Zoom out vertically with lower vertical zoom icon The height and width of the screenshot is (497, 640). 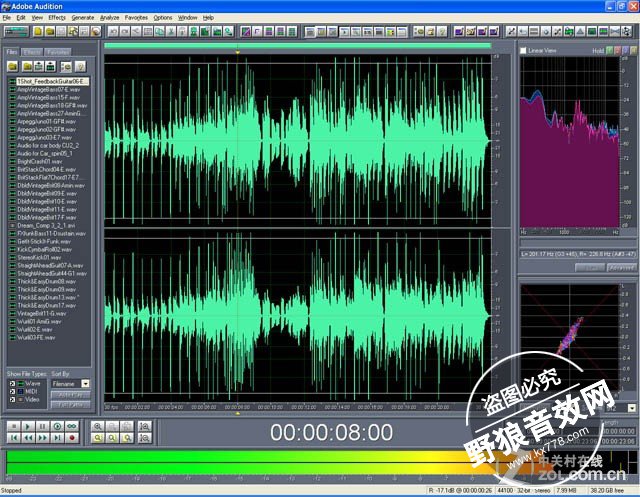pyautogui.click(x=144, y=438)
